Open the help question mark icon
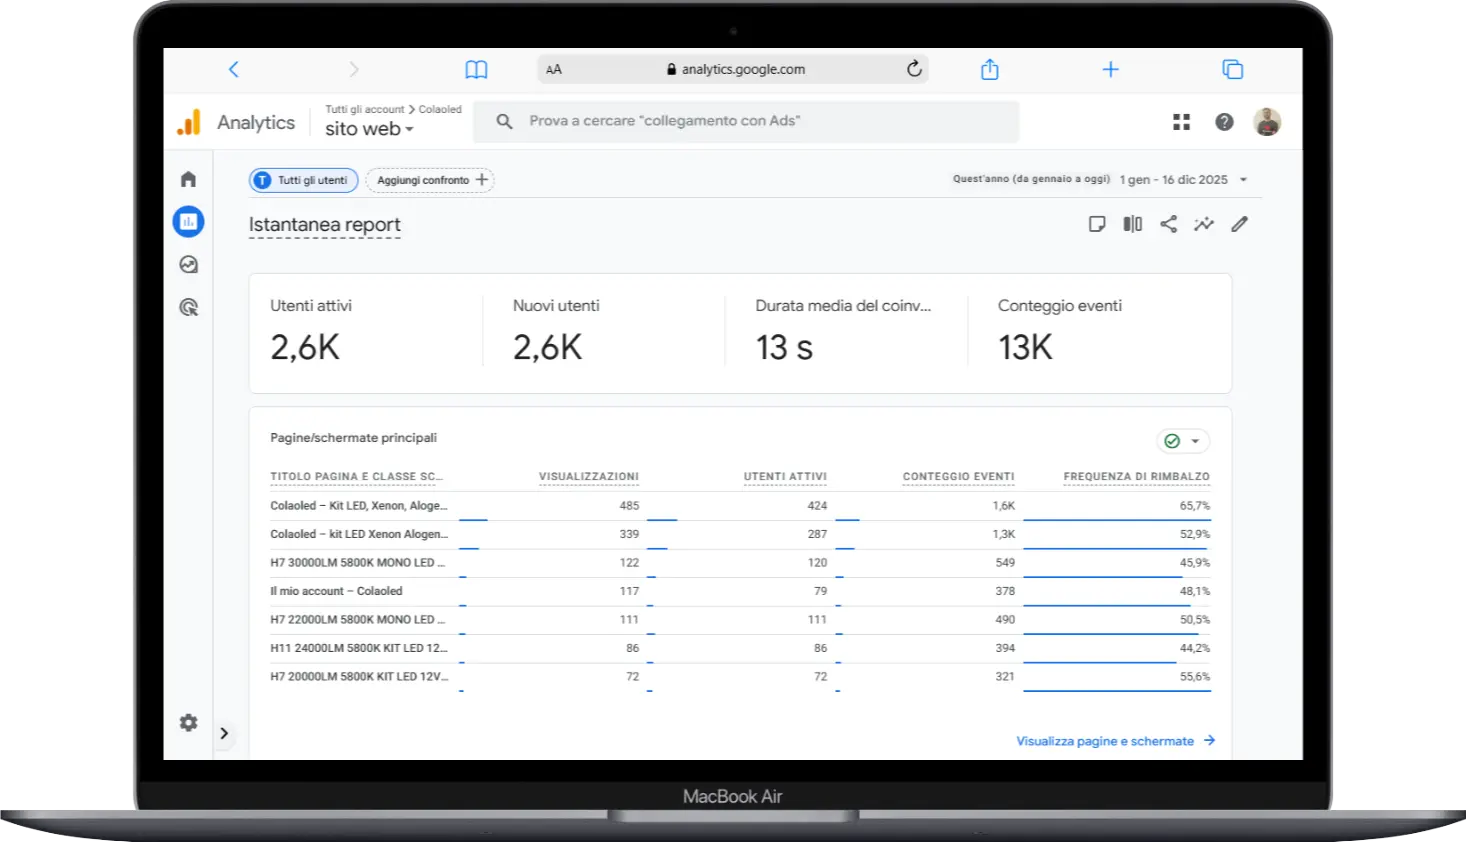 1224,122
